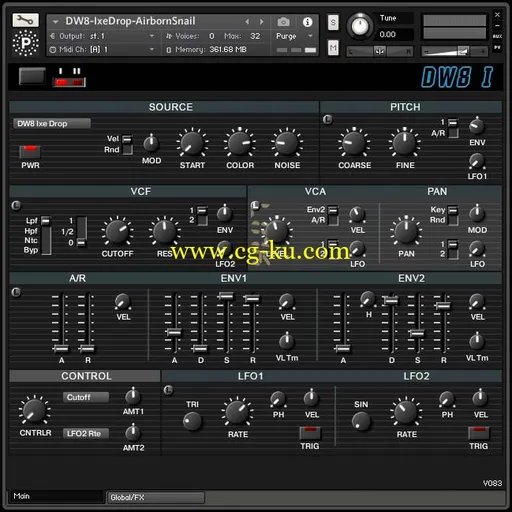Click the START knob

pyautogui.click(x=192, y=144)
